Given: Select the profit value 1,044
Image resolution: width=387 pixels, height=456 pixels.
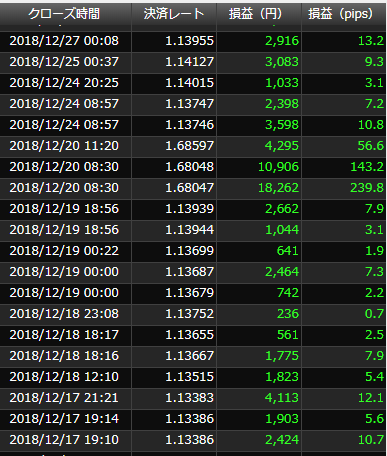Looking at the screenshot, I should [282, 230].
